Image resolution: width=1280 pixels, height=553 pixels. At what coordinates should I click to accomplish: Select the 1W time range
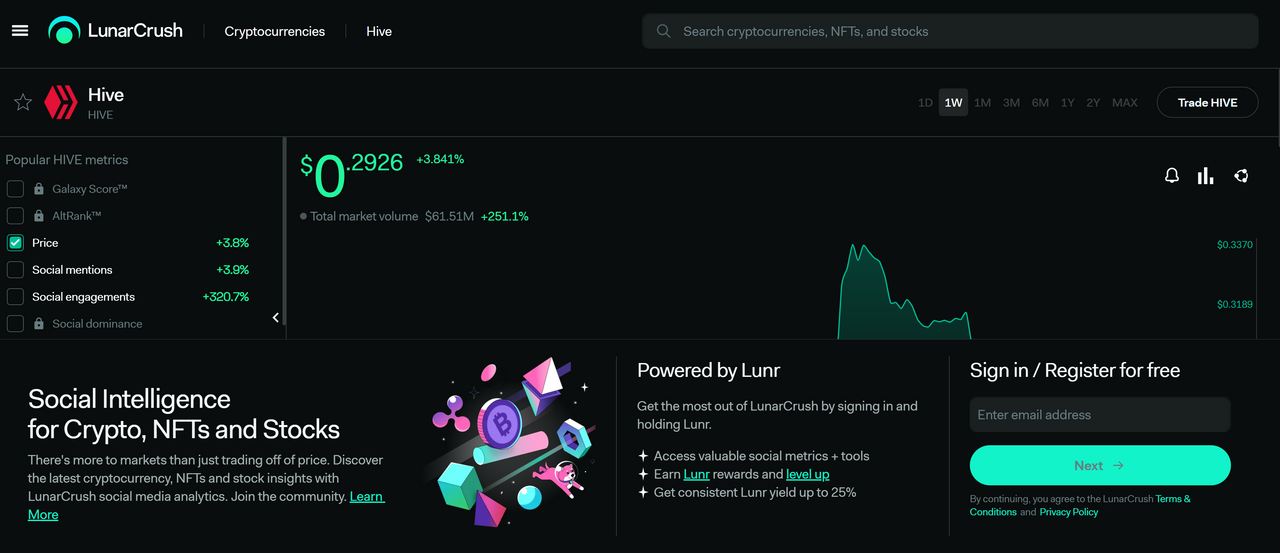[x=953, y=102]
